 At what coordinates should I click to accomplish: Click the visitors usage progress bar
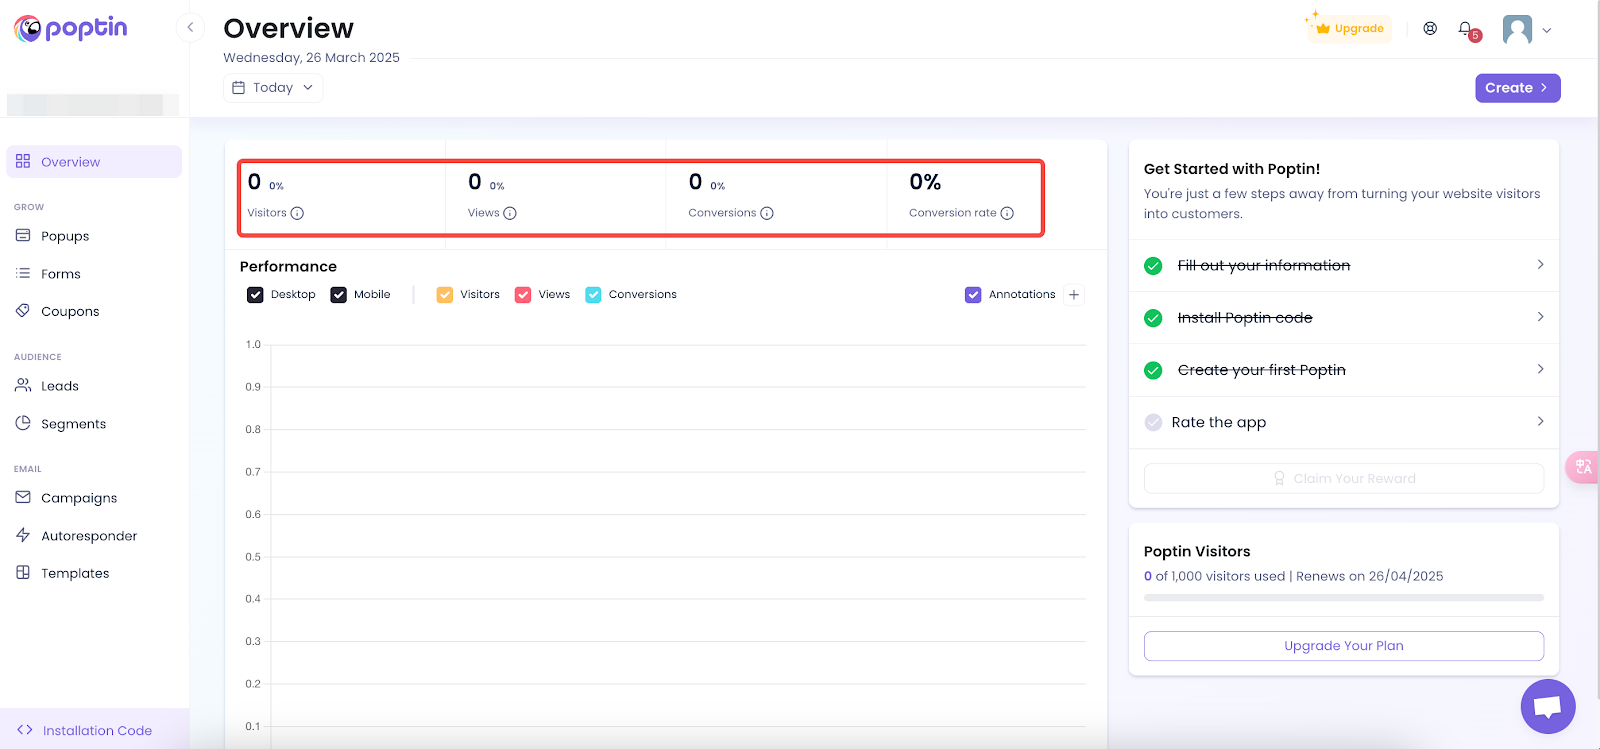click(x=1343, y=598)
